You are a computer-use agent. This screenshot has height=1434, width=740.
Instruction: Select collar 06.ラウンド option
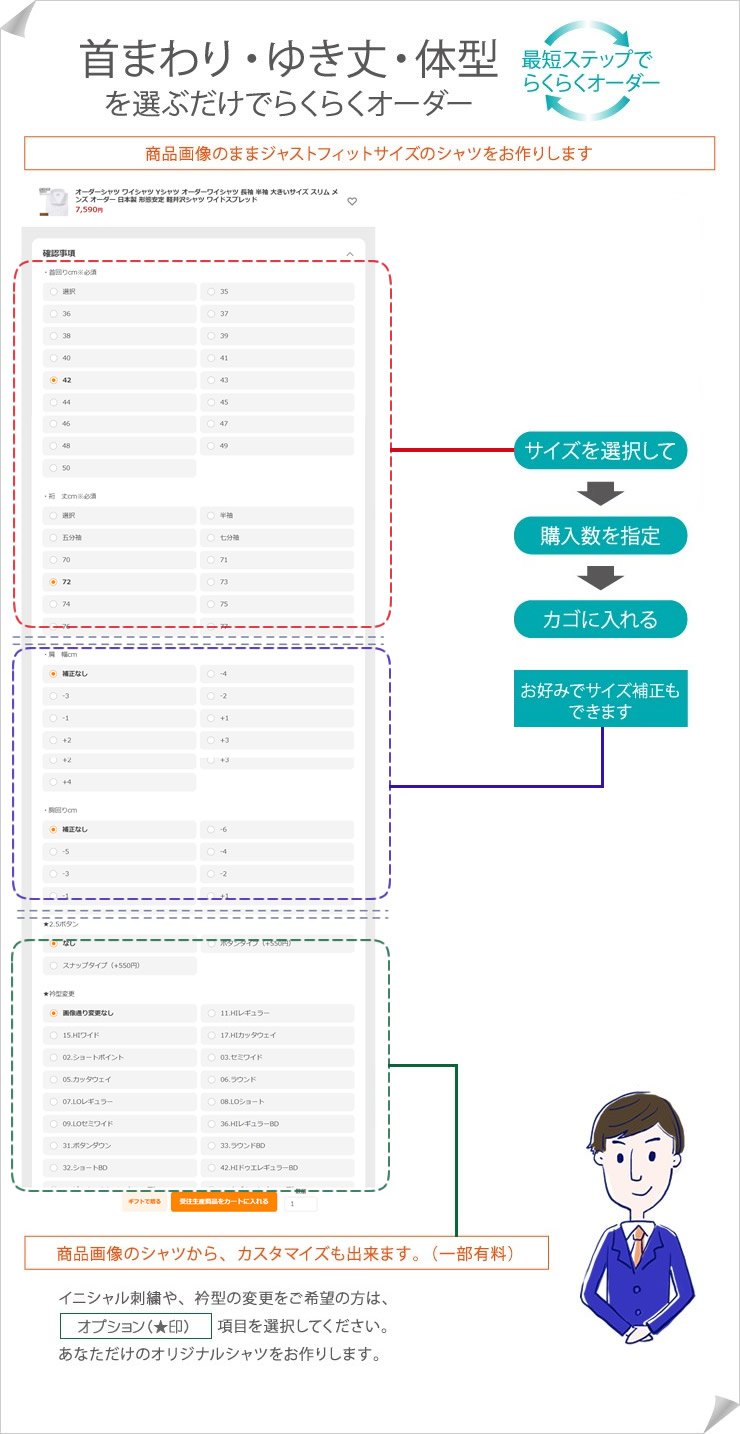coord(278,1079)
